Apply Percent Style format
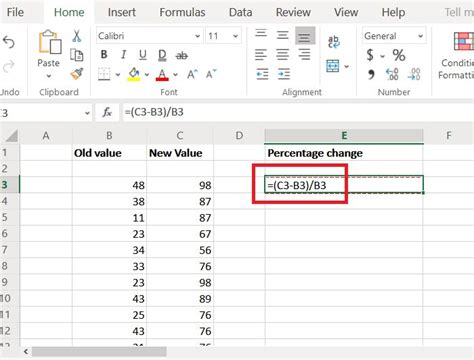474x360 pixels. pos(399,55)
